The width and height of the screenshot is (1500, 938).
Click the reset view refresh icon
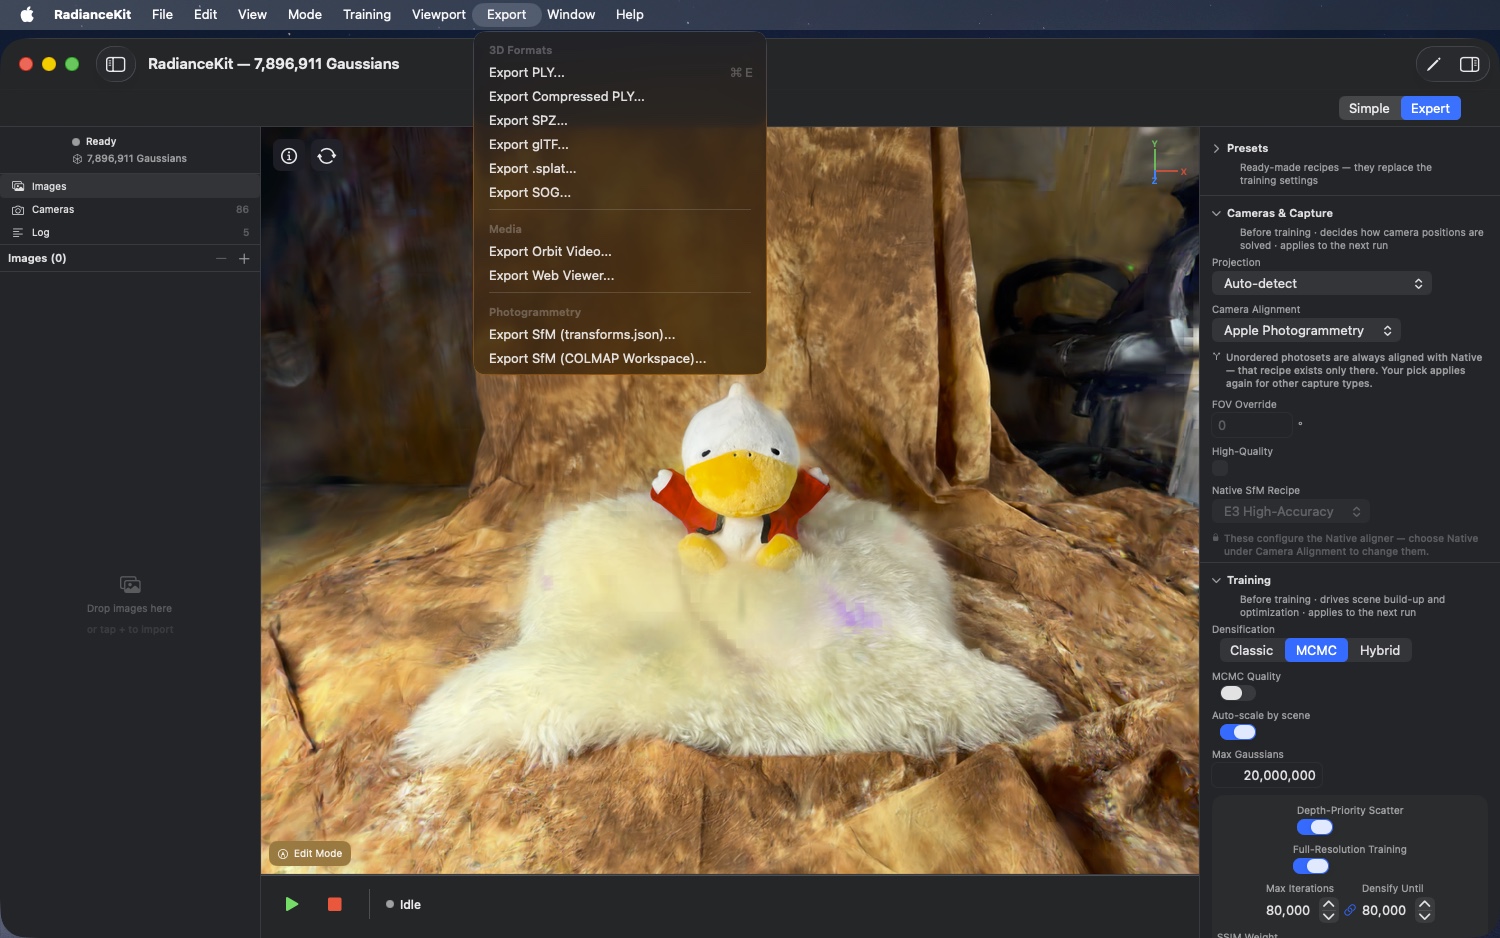tap(327, 156)
